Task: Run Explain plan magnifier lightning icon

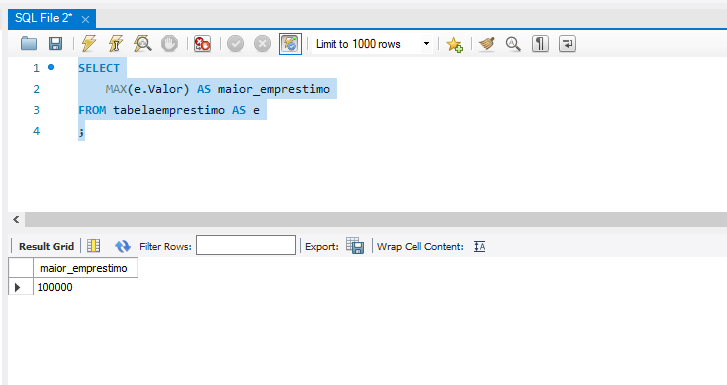Action: coord(142,44)
